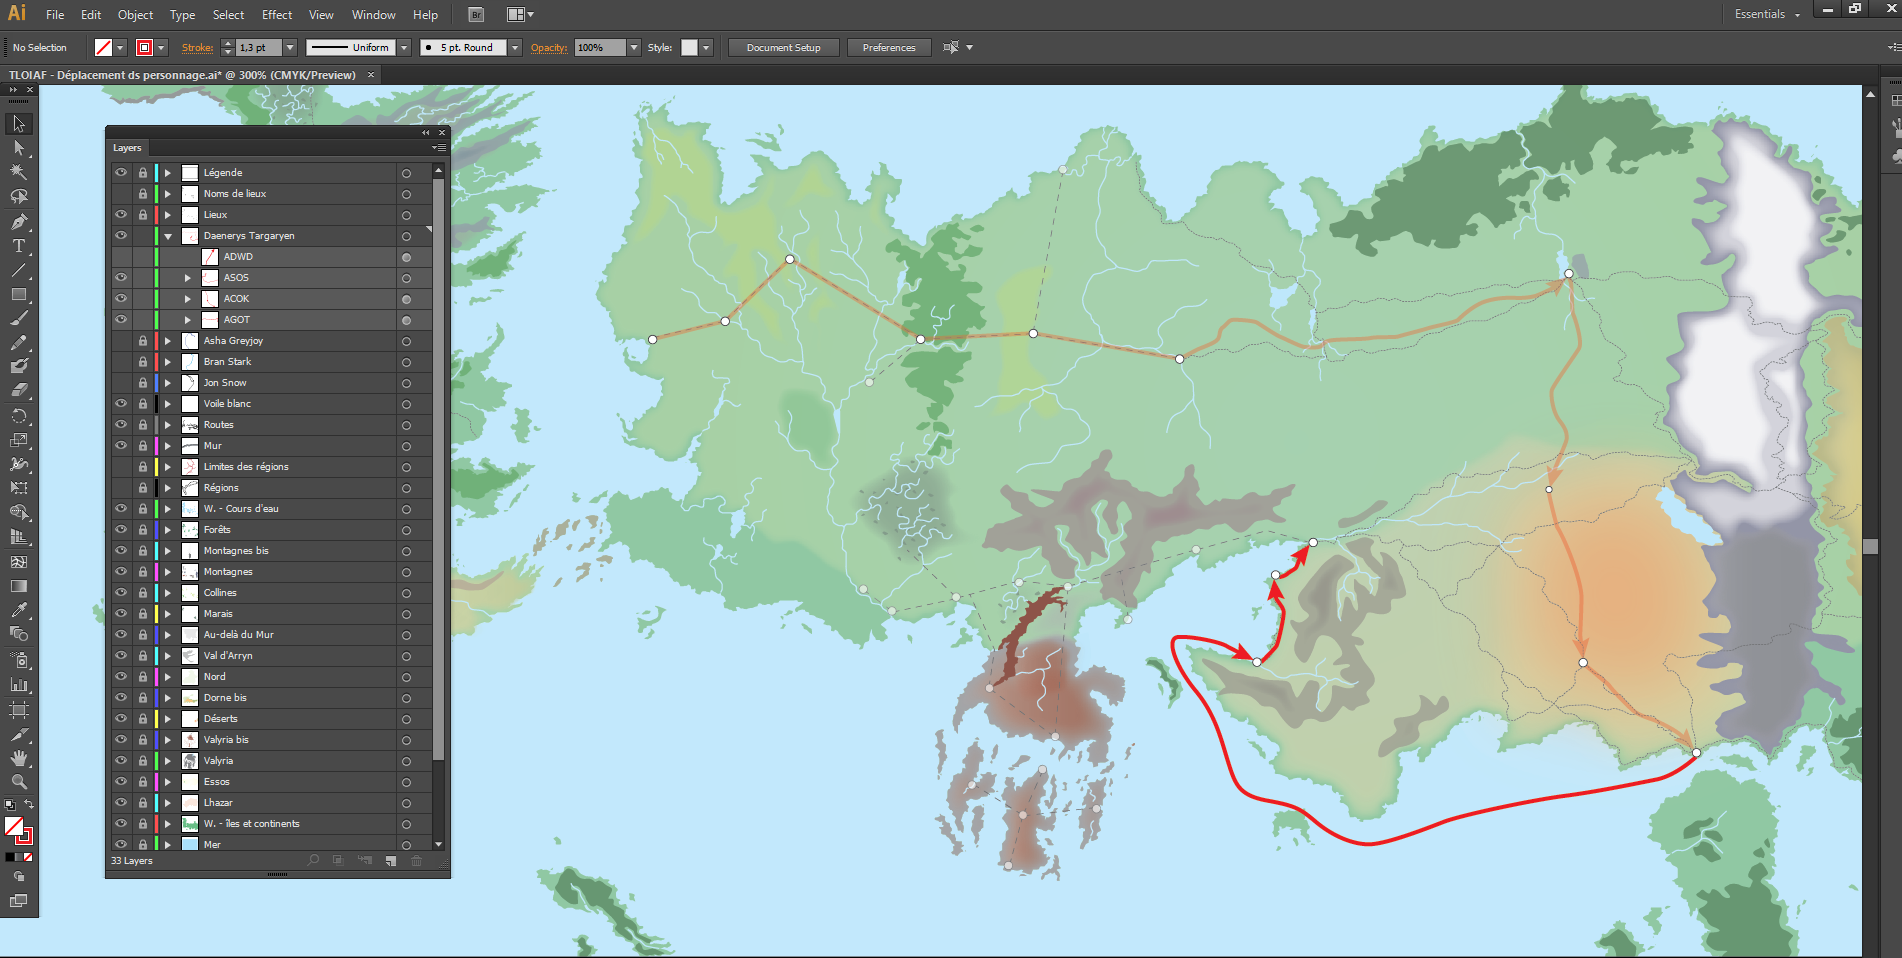Open the 5 pt. Round brush dropdown

(515, 47)
